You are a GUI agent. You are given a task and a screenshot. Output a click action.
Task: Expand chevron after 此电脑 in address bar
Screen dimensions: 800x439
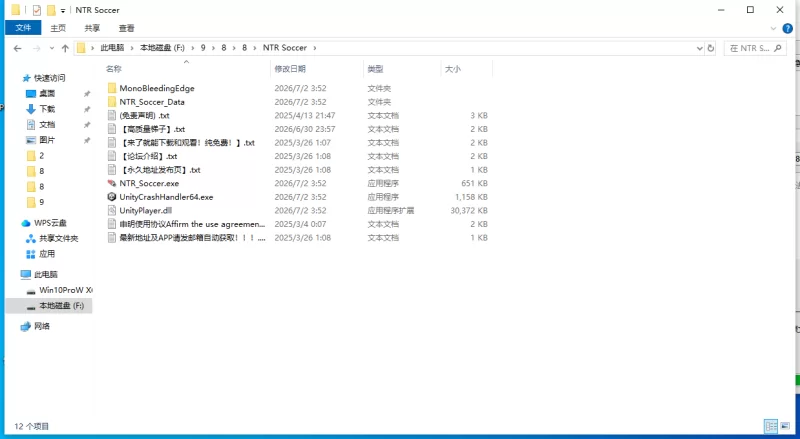132,48
